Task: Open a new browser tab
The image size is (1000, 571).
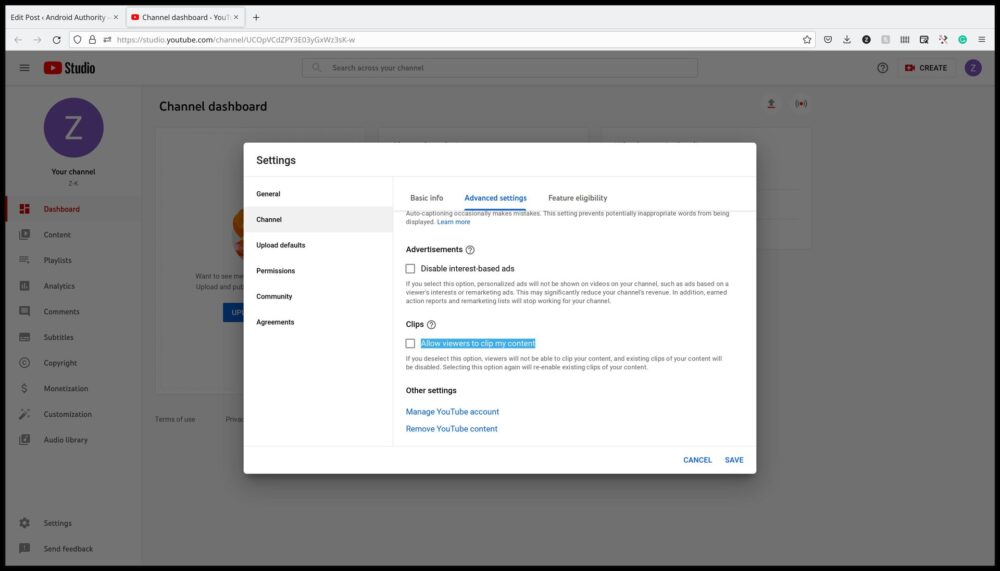Action: click(x=256, y=17)
